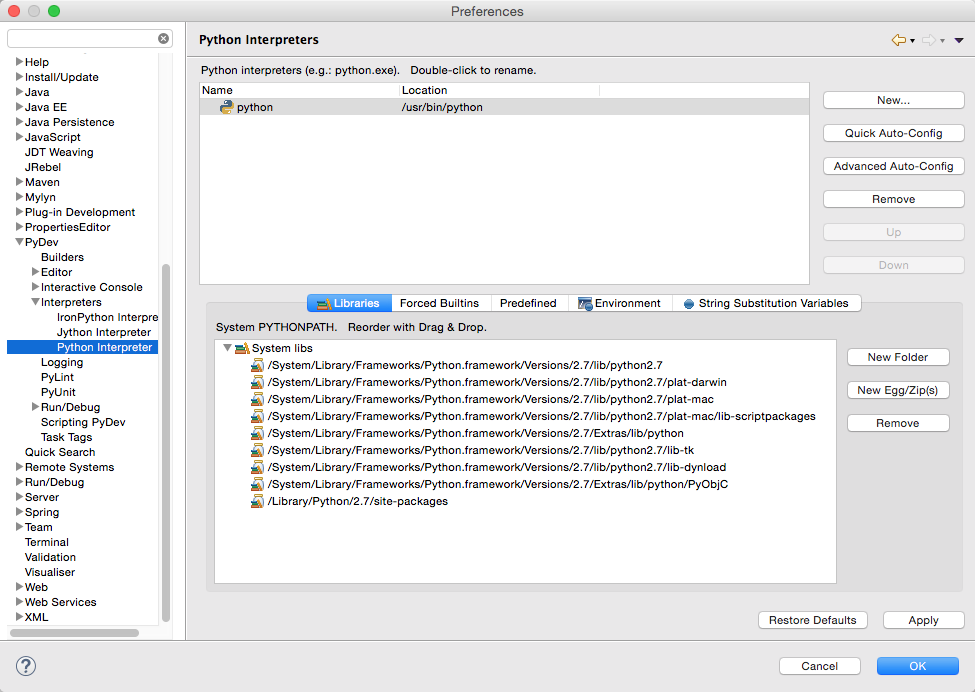Switch to the Forced Builtins tab
Image resolution: width=975 pixels, height=692 pixels.
tap(440, 303)
